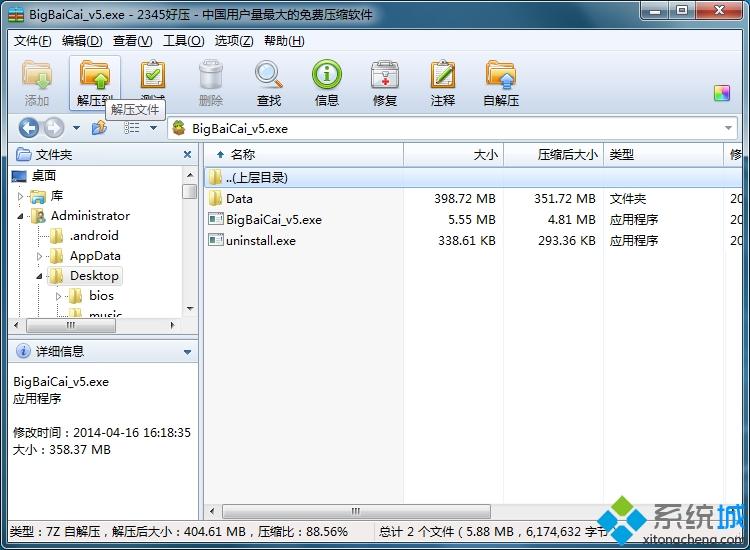Collapse the Desktop tree node
Screen dimensions: 750x550
click(39, 276)
